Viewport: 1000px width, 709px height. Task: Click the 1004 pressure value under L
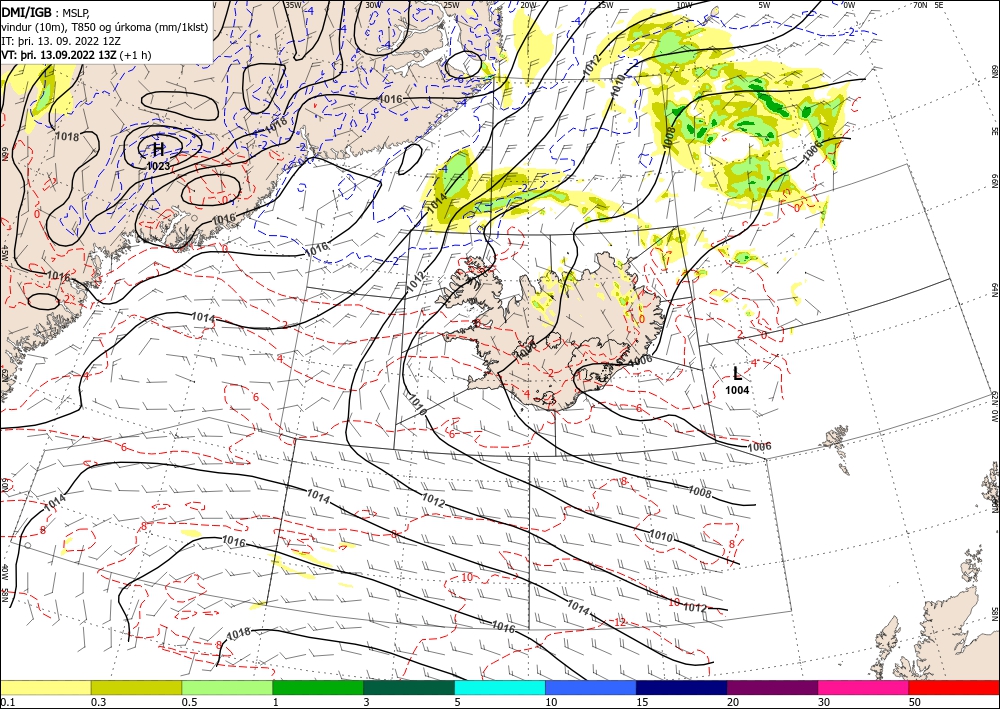(737, 390)
